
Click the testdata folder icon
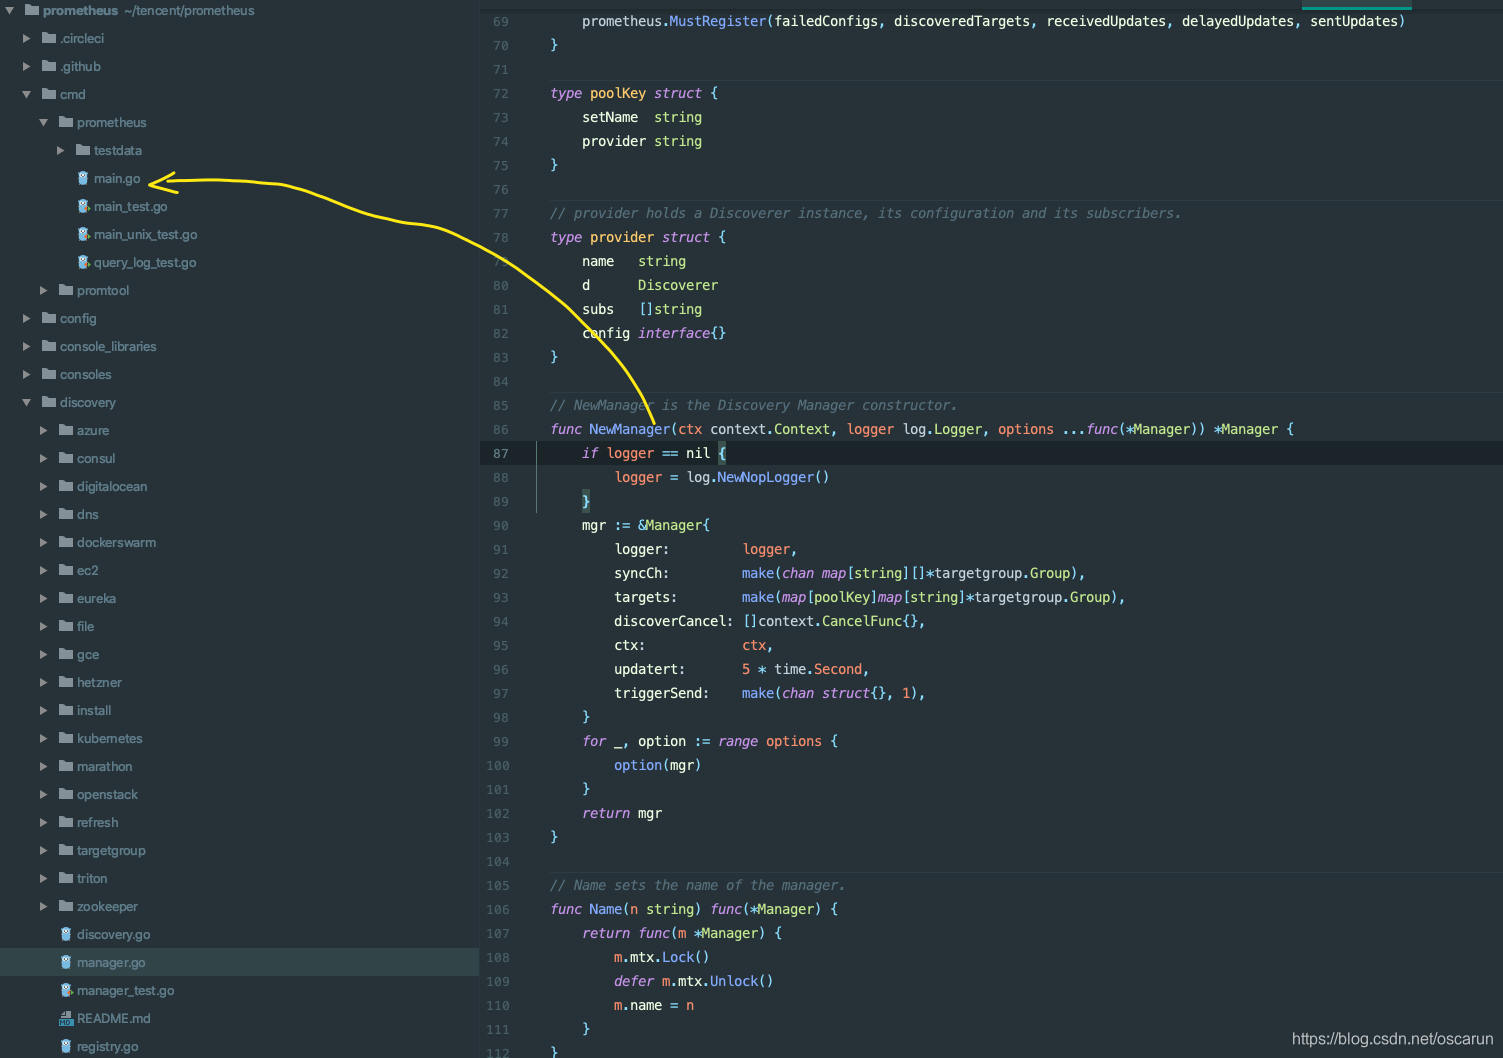click(83, 150)
